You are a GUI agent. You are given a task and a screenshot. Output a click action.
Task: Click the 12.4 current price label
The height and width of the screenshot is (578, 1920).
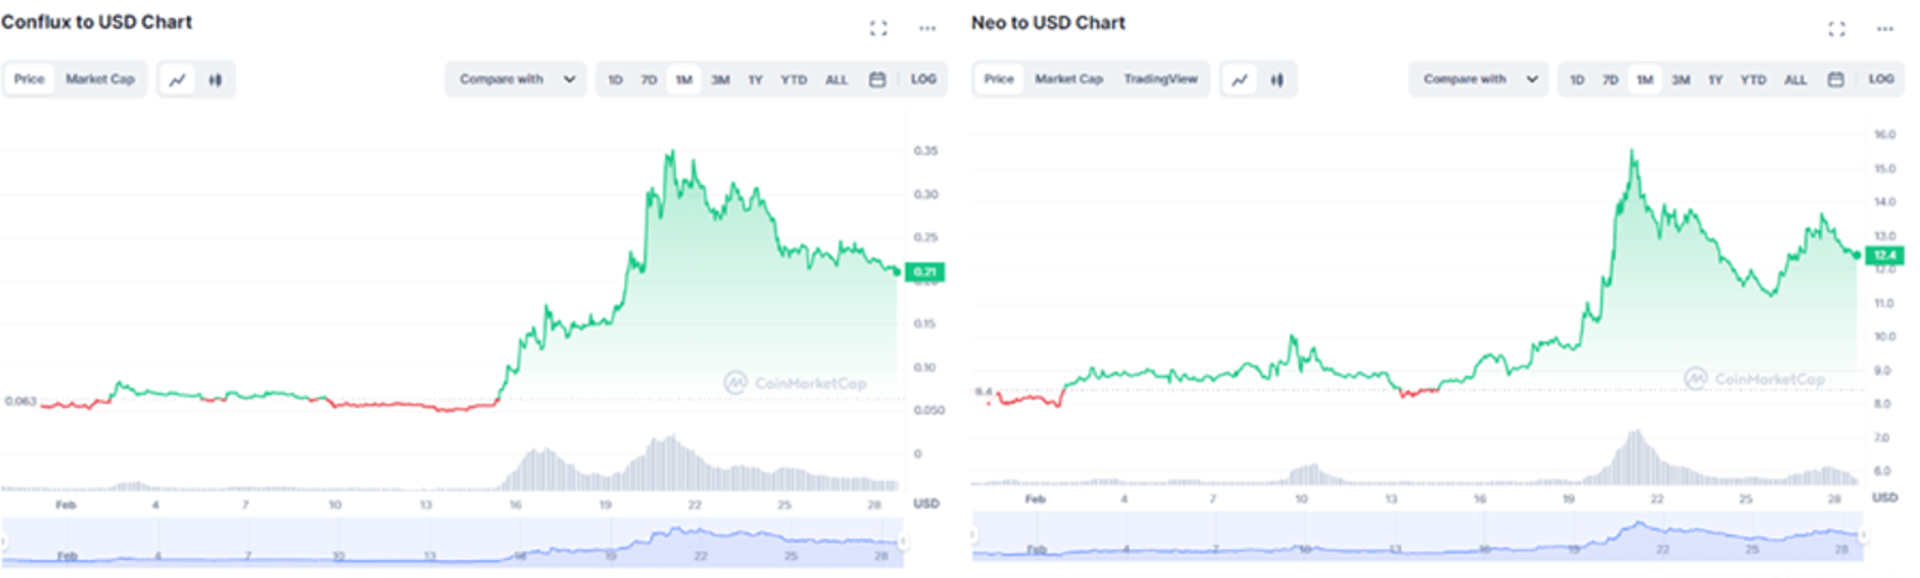(1884, 256)
